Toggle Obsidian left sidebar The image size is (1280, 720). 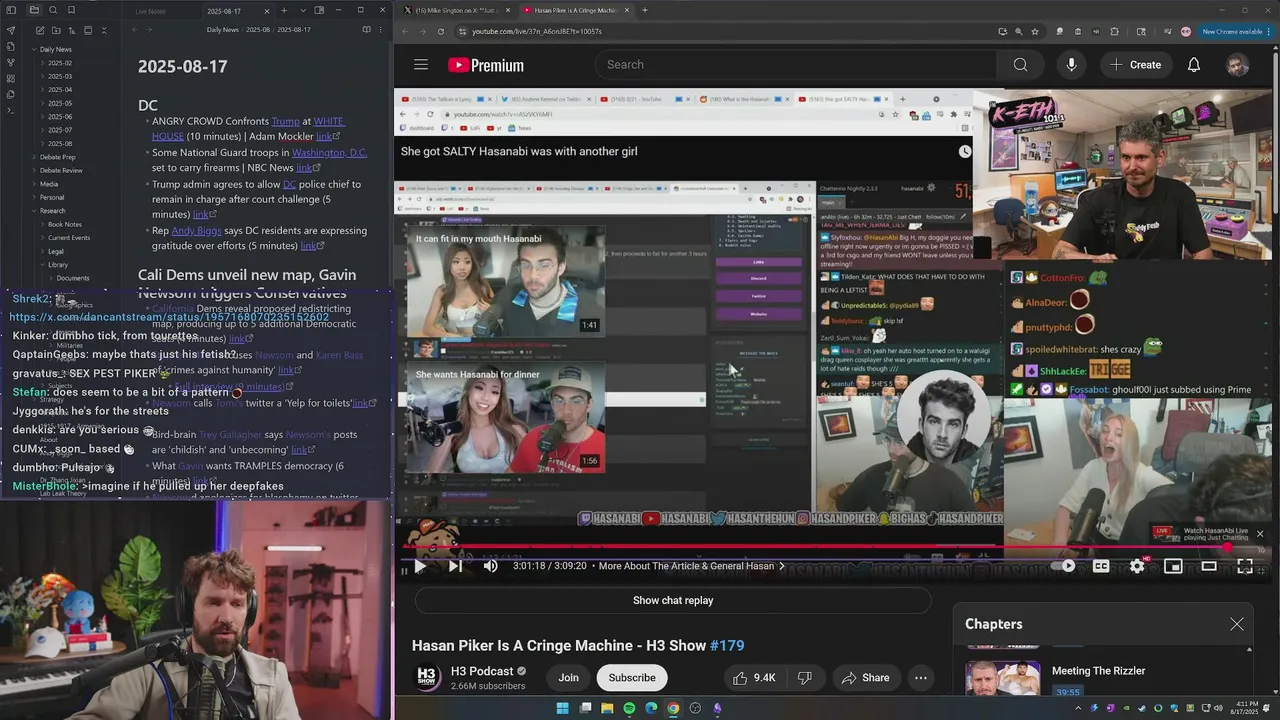click(x=11, y=10)
